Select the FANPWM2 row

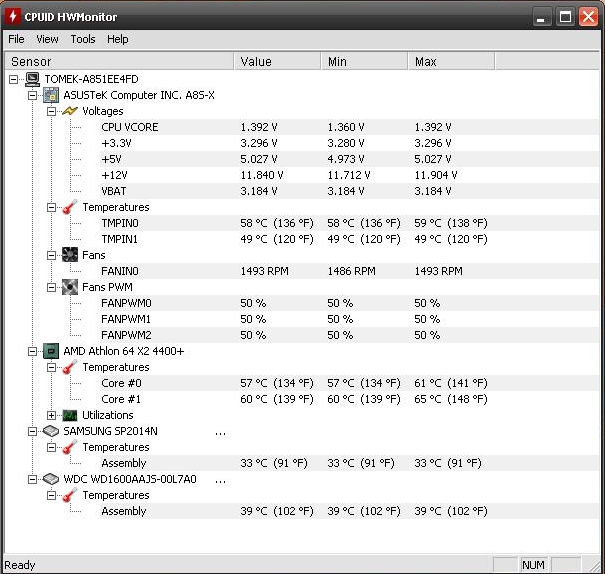point(349,335)
